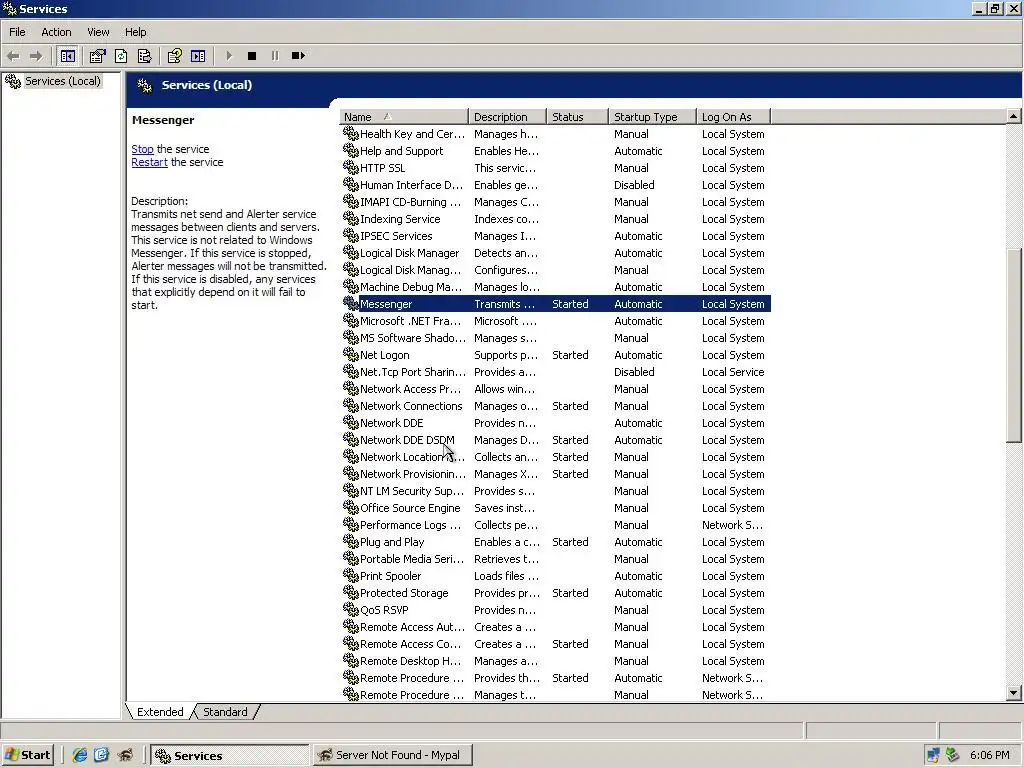This screenshot has height=768, width=1024.
Task: Select the Network Connections service
Action: [555, 406]
